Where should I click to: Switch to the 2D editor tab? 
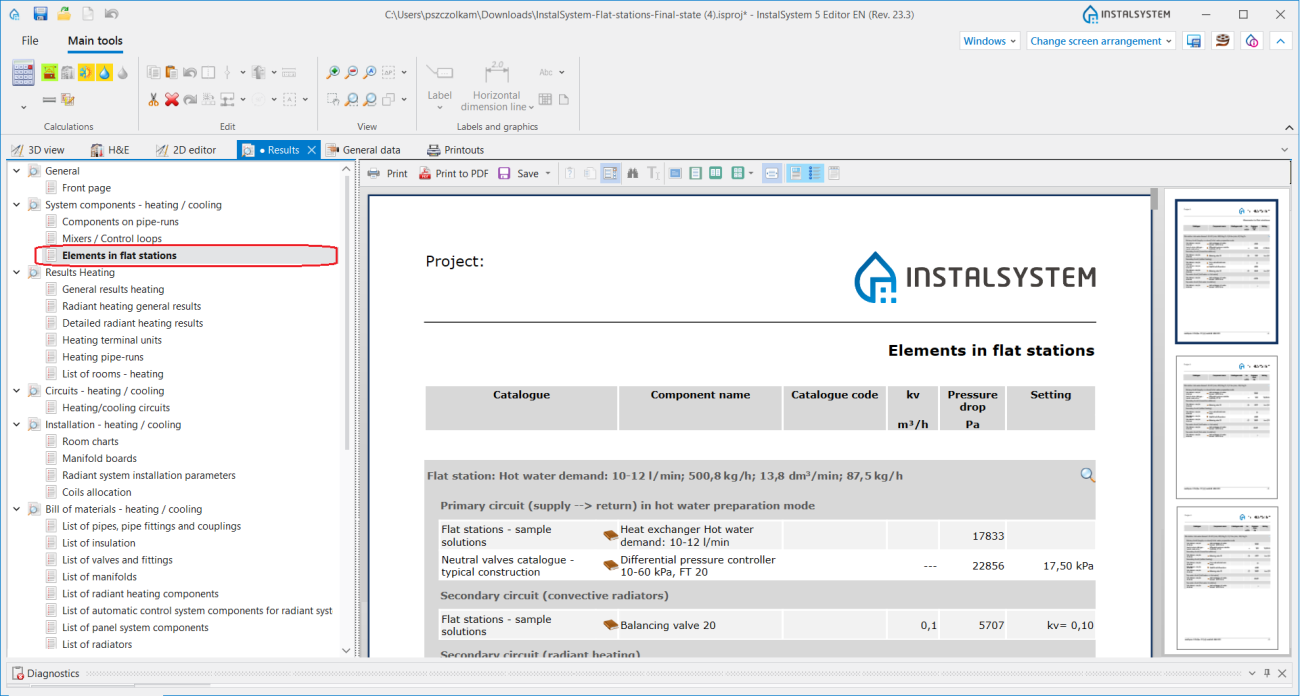pos(186,150)
